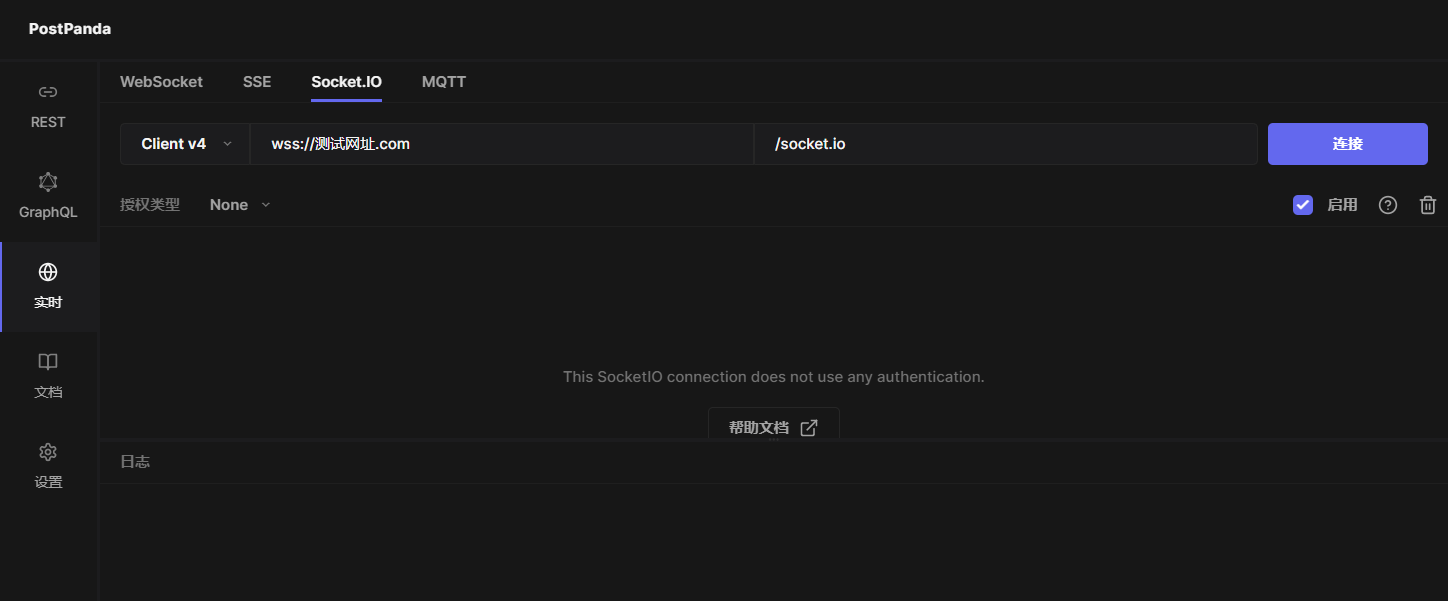Screen dimensions: 1448x601
Task: Select the REST section in the sidebar
Action: (x=48, y=105)
